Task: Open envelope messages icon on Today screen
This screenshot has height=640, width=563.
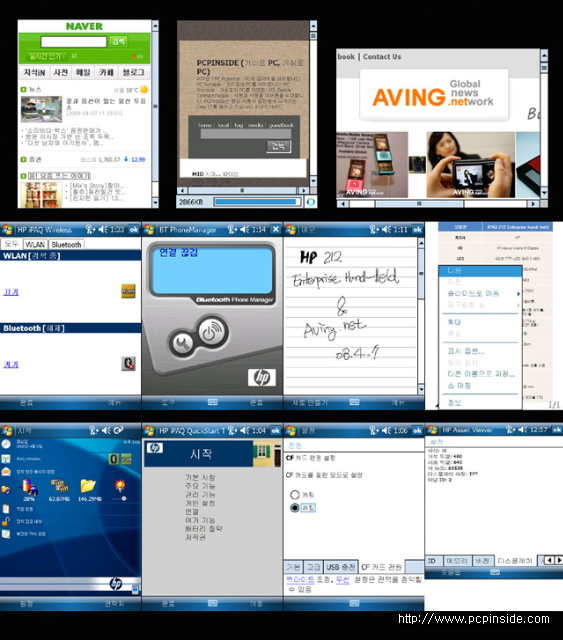Action: pos(6,471)
